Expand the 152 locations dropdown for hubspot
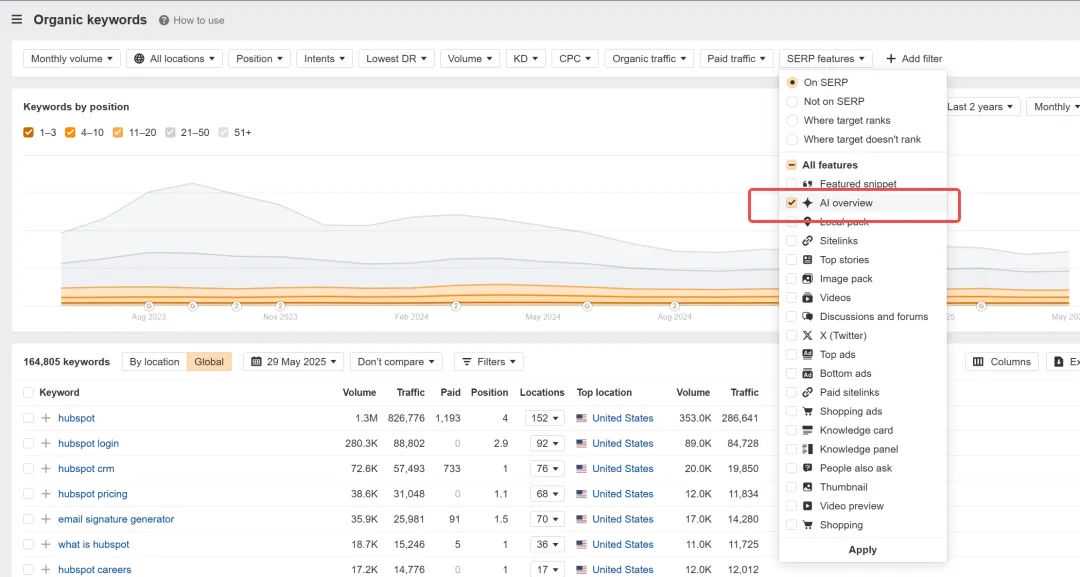The height and width of the screenshot is (577, 1080). coord(544,418)
